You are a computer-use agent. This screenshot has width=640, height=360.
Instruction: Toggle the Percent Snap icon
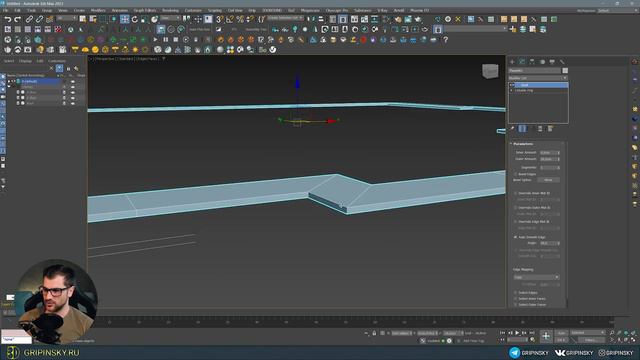coord(240,19)
